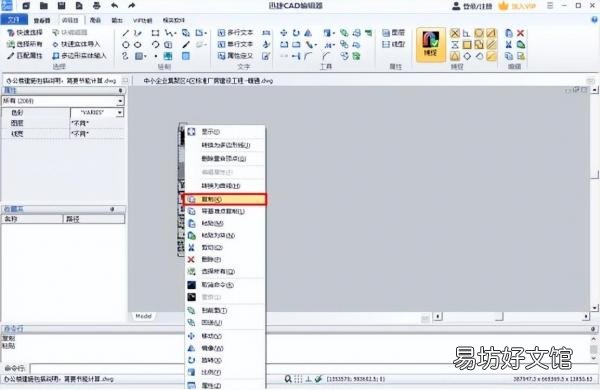
Task: Click the Undo arrow in title bar
Action: point(114,6)
